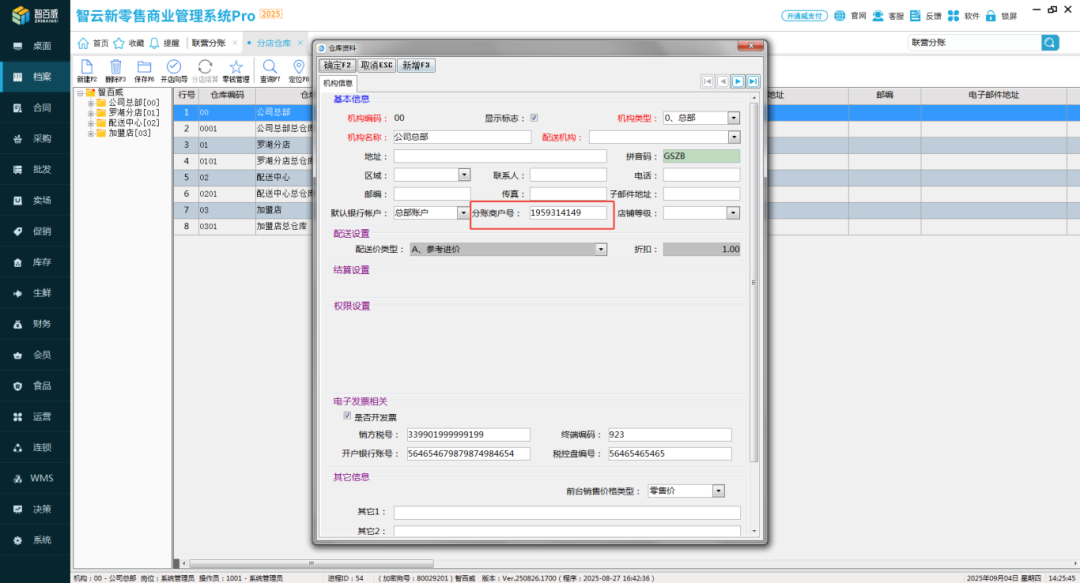Click the 确定F2 confirm button
Viewport: 1080px width, 583px height.
(338, 64)
